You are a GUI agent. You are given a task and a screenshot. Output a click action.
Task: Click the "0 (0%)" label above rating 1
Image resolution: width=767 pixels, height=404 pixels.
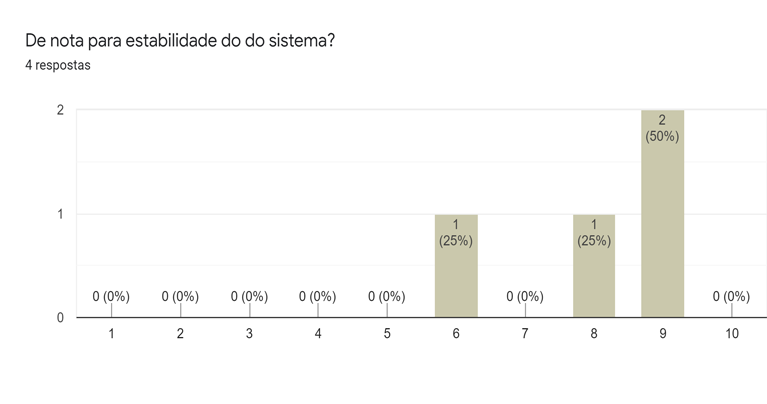coord(111,296)
